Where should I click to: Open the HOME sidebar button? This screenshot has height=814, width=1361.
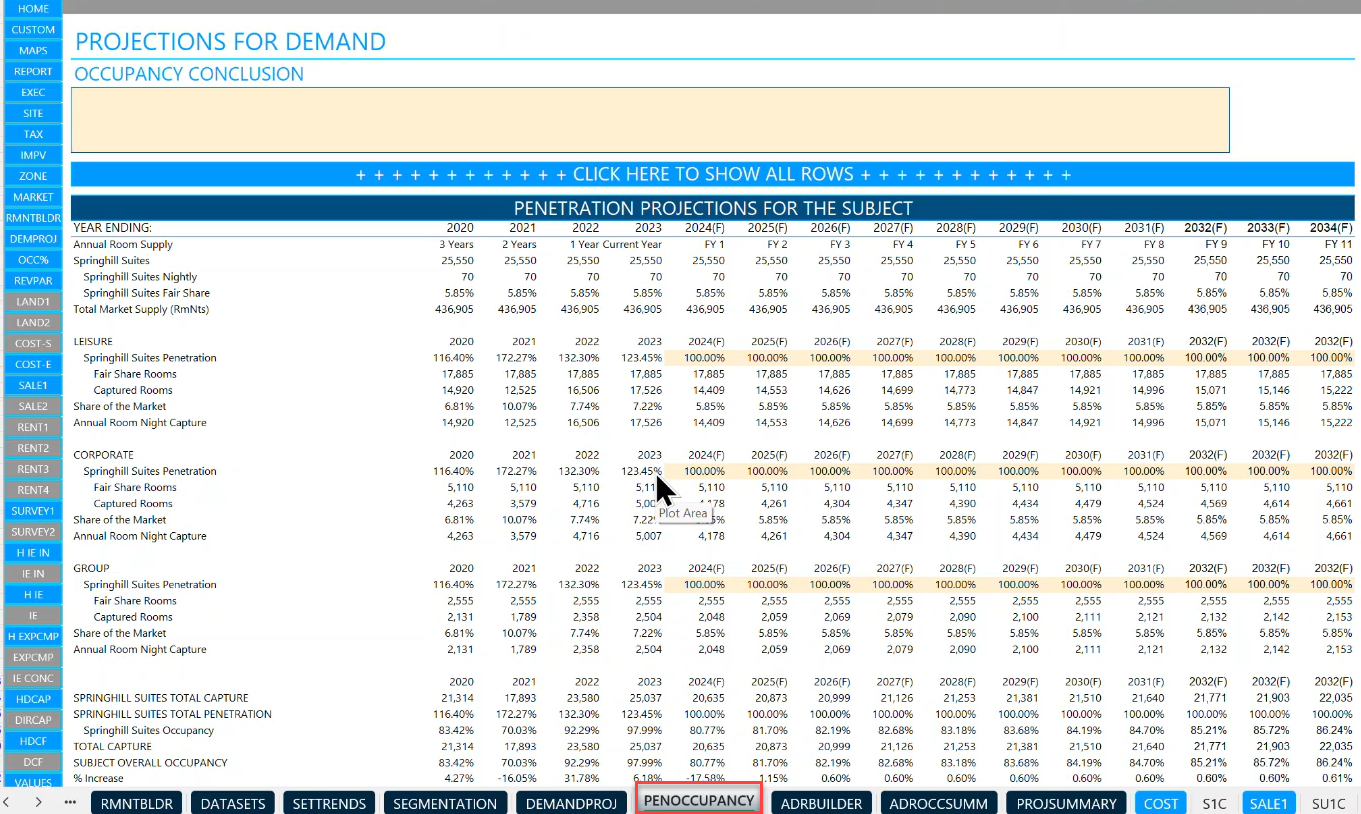pyautogui.click(x=33, y=8)
